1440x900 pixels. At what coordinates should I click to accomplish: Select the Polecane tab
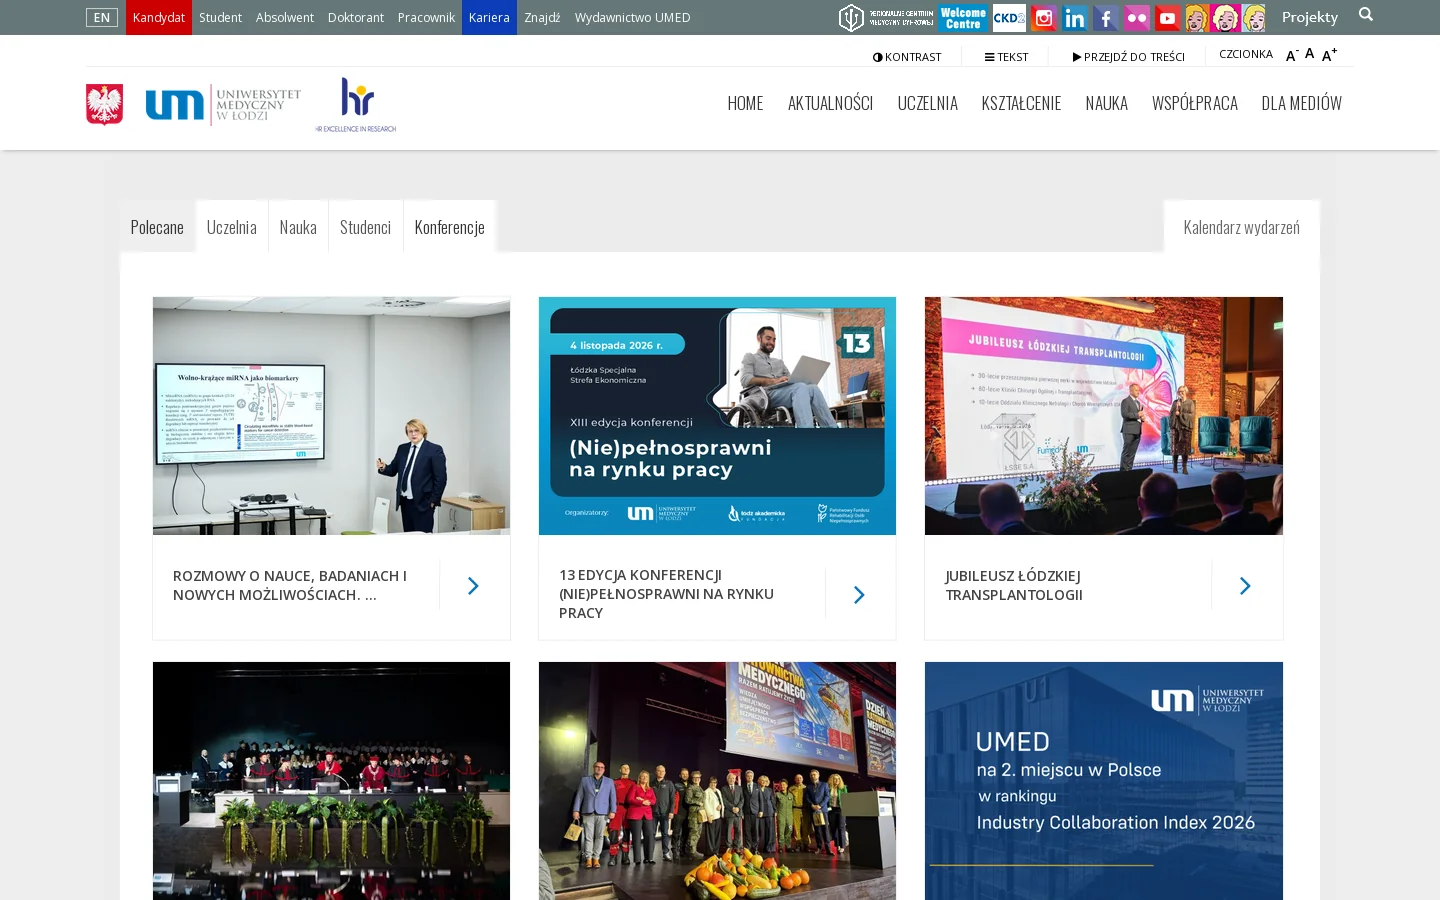[x=157, y=227]
